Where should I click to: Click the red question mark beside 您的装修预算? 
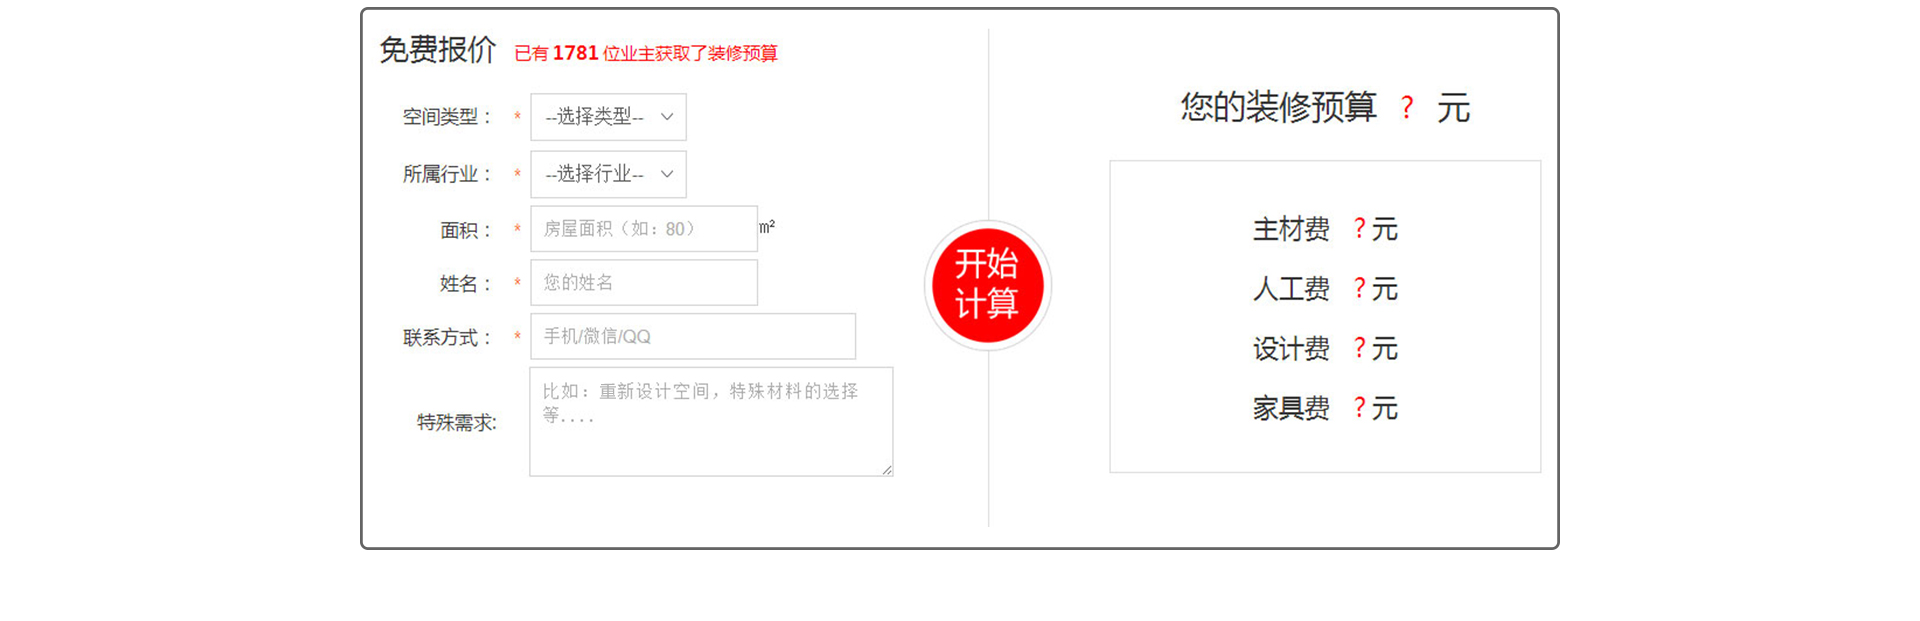click(1407, 108)
